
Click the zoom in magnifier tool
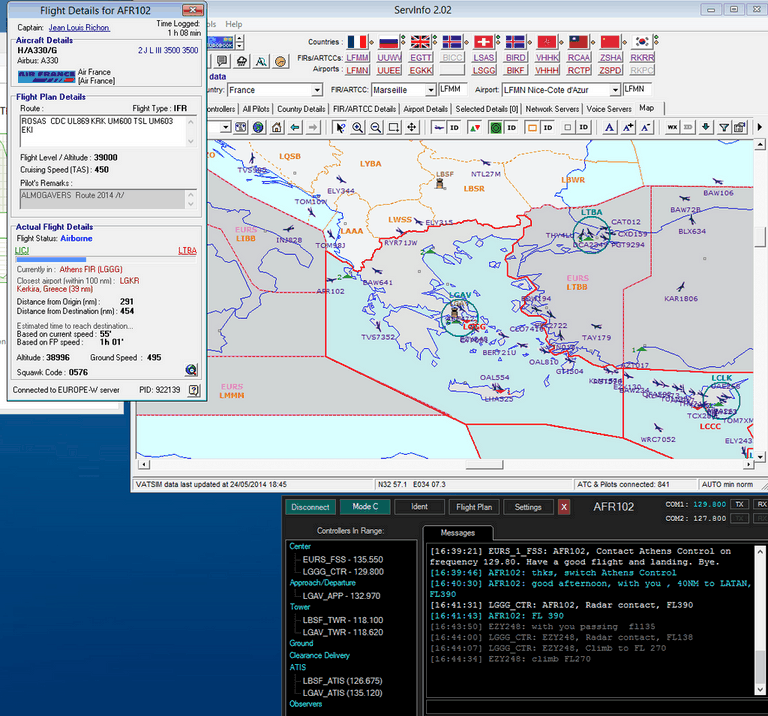pos(358,128)
